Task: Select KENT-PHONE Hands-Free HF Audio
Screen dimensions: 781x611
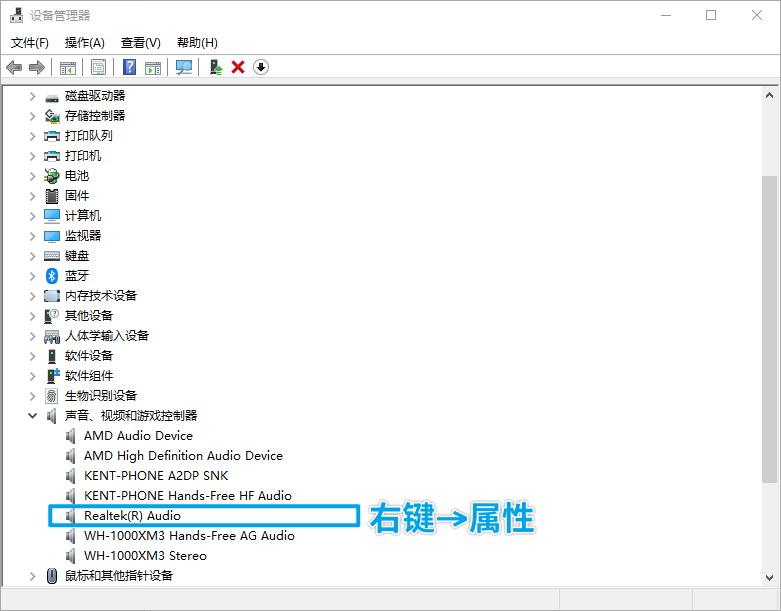Action: pyautogui.click(x=188, y=495)
